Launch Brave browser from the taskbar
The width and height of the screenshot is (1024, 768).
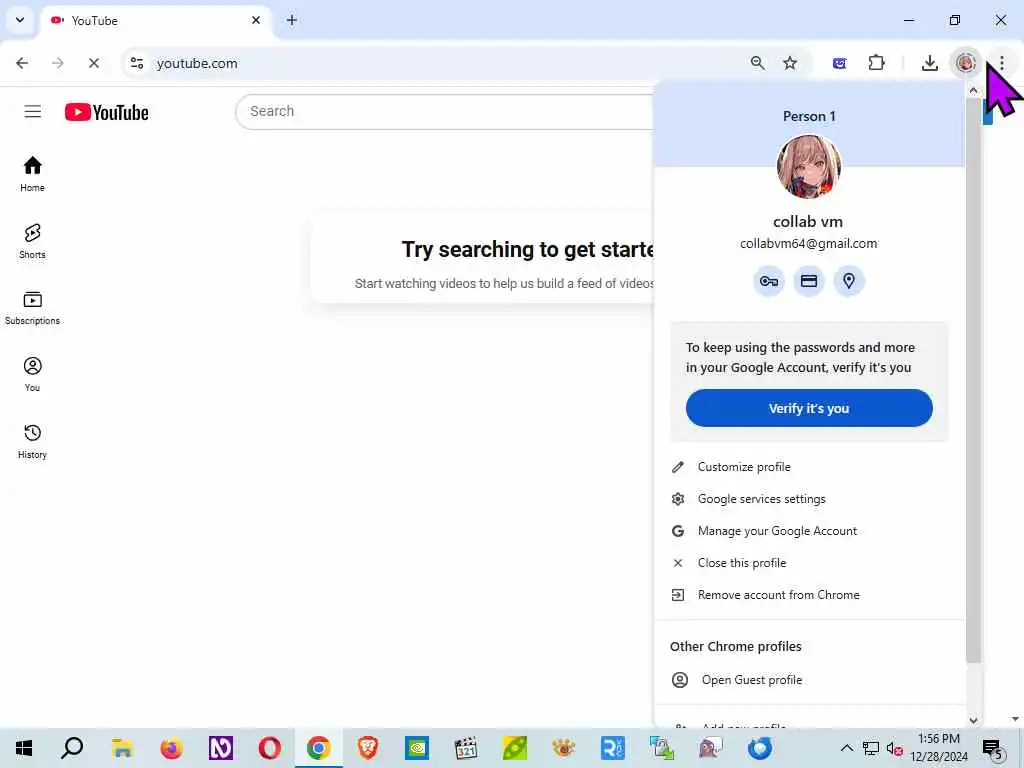click(368, 748)
